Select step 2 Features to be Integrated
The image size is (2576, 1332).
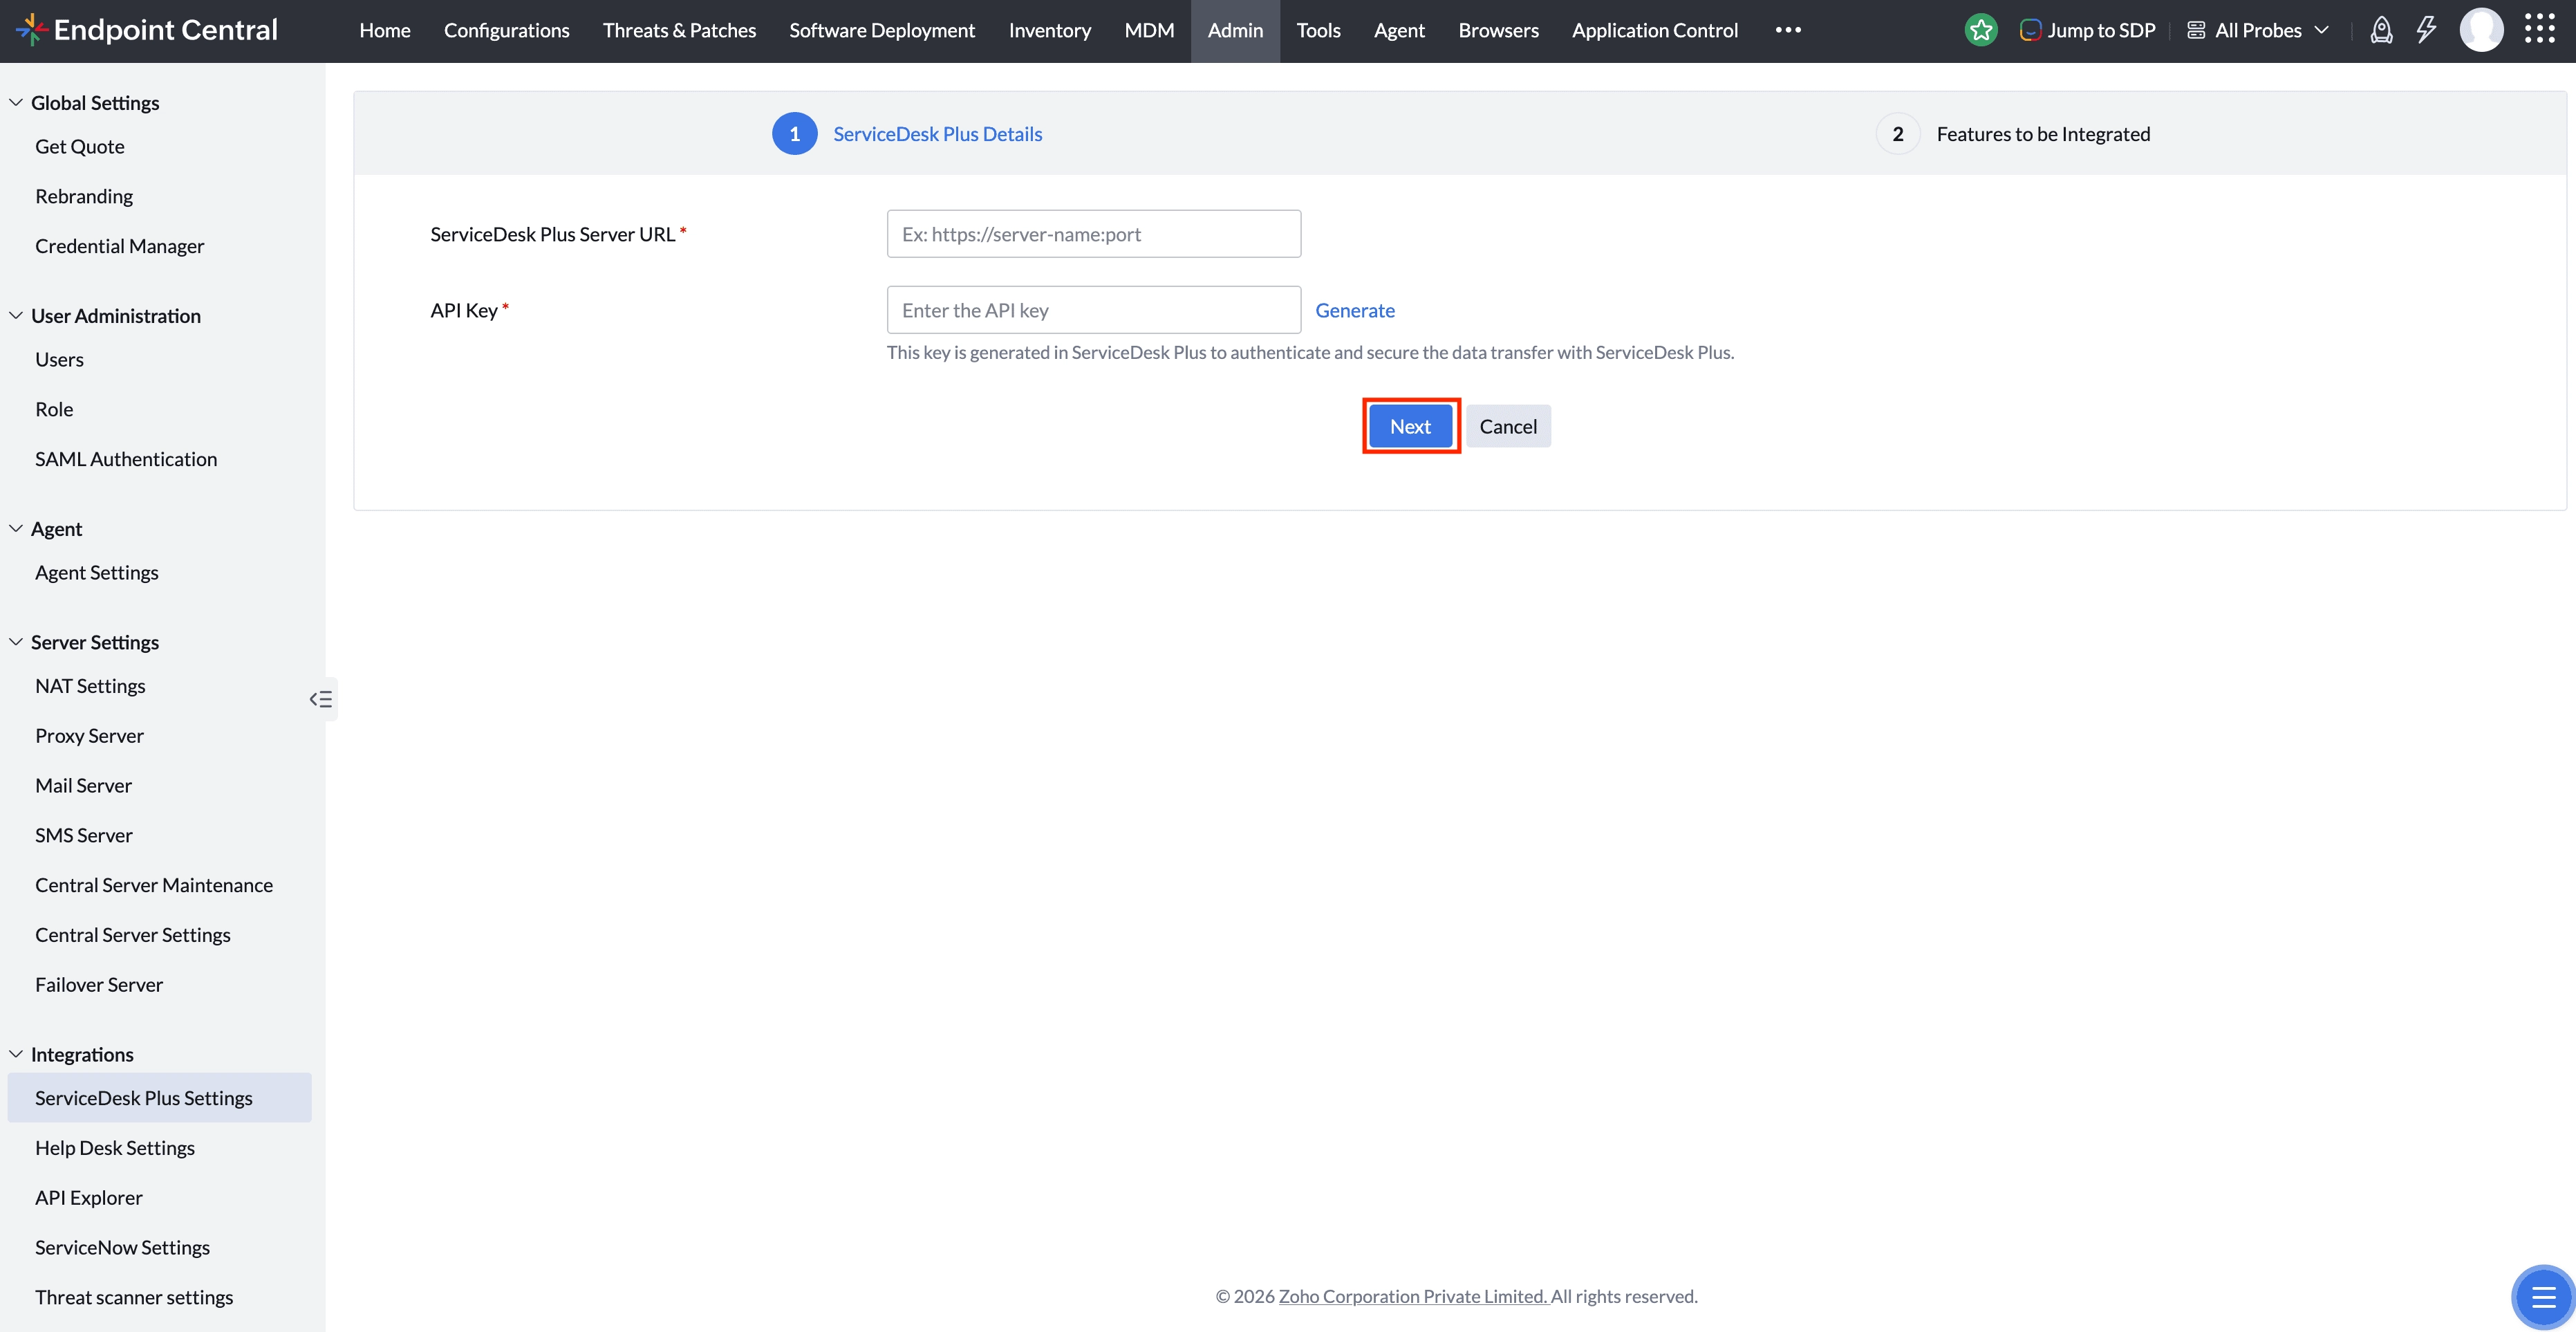2013,134
